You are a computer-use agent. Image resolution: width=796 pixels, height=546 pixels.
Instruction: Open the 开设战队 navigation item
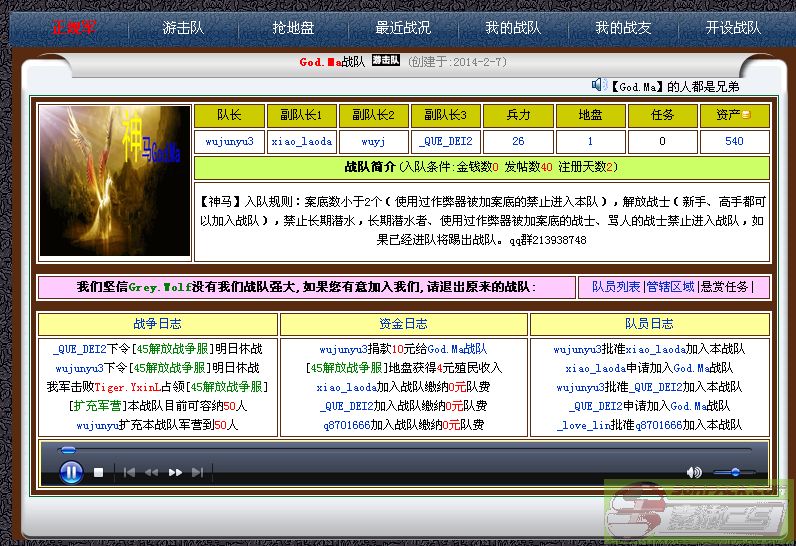(x=733, y=28)
